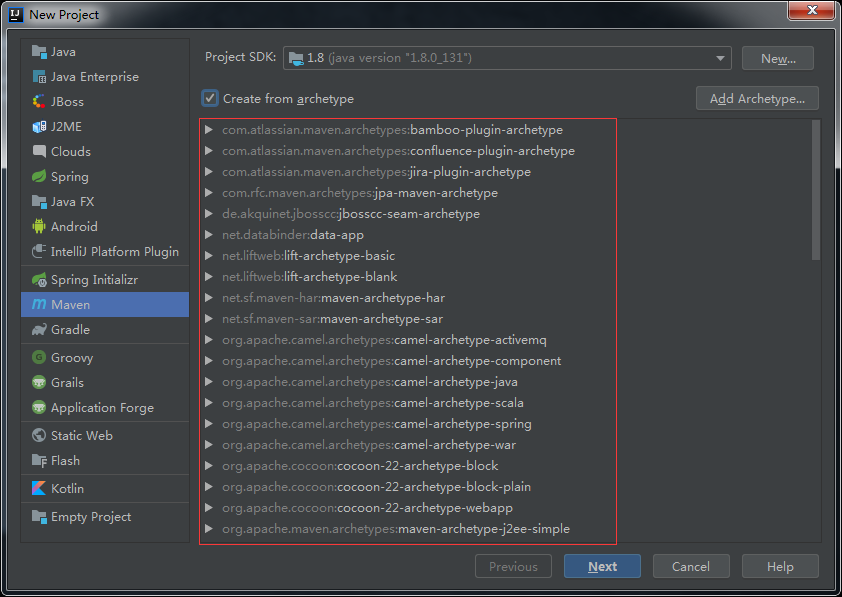
Task: Select the Java FX folder icon
Action: coord(39,202)
